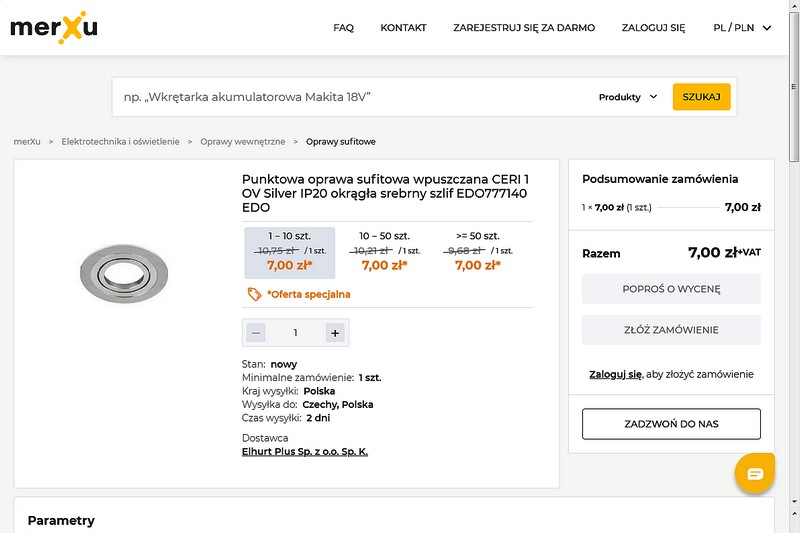The height and width of the screenshot is (533, 800).
Task: Click the Parametry section heading
Action: [61, 521]
